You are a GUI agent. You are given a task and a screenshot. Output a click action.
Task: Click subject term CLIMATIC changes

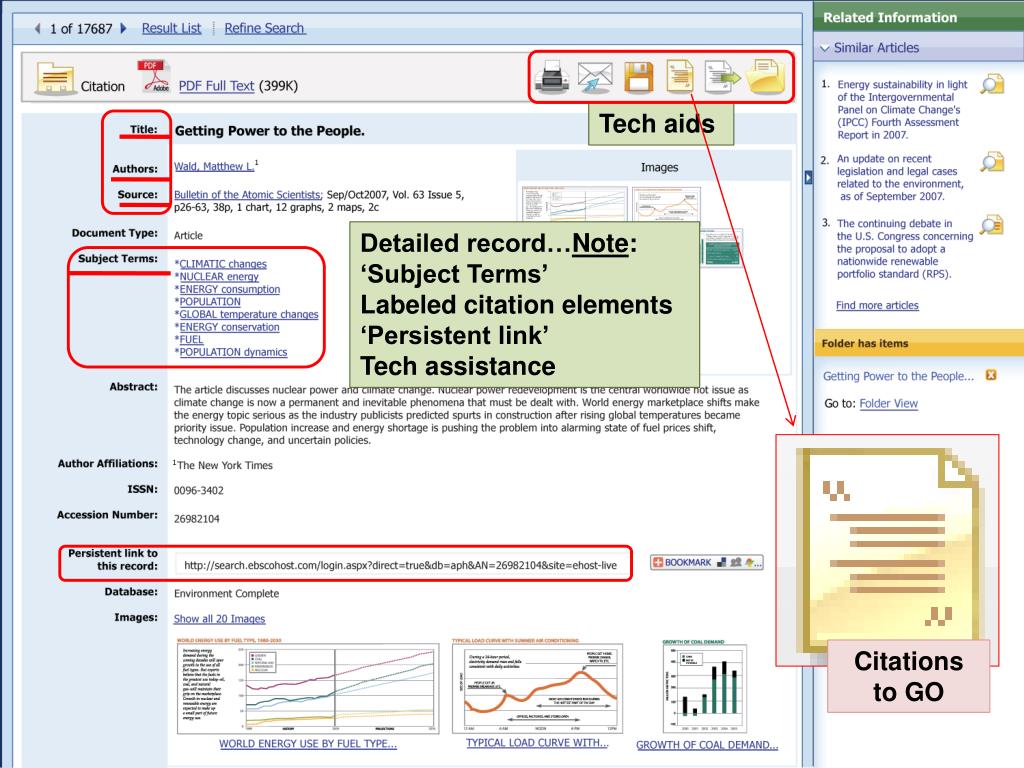tap(223, 264)
